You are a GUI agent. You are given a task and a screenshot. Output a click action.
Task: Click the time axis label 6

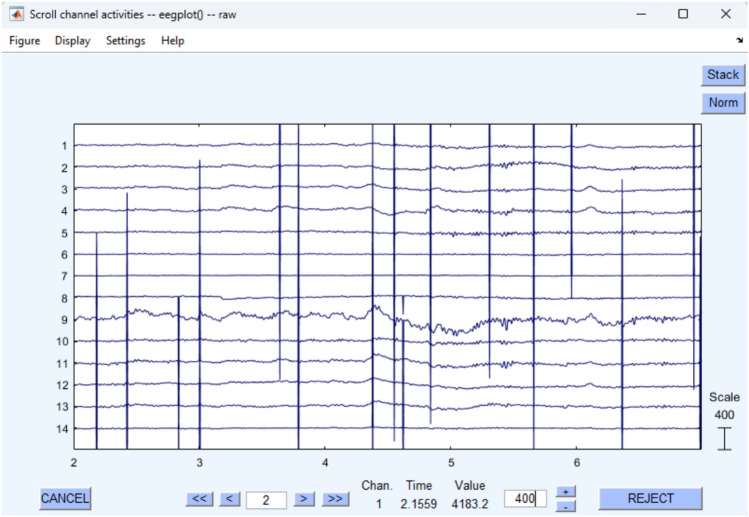tap(577, 463)
